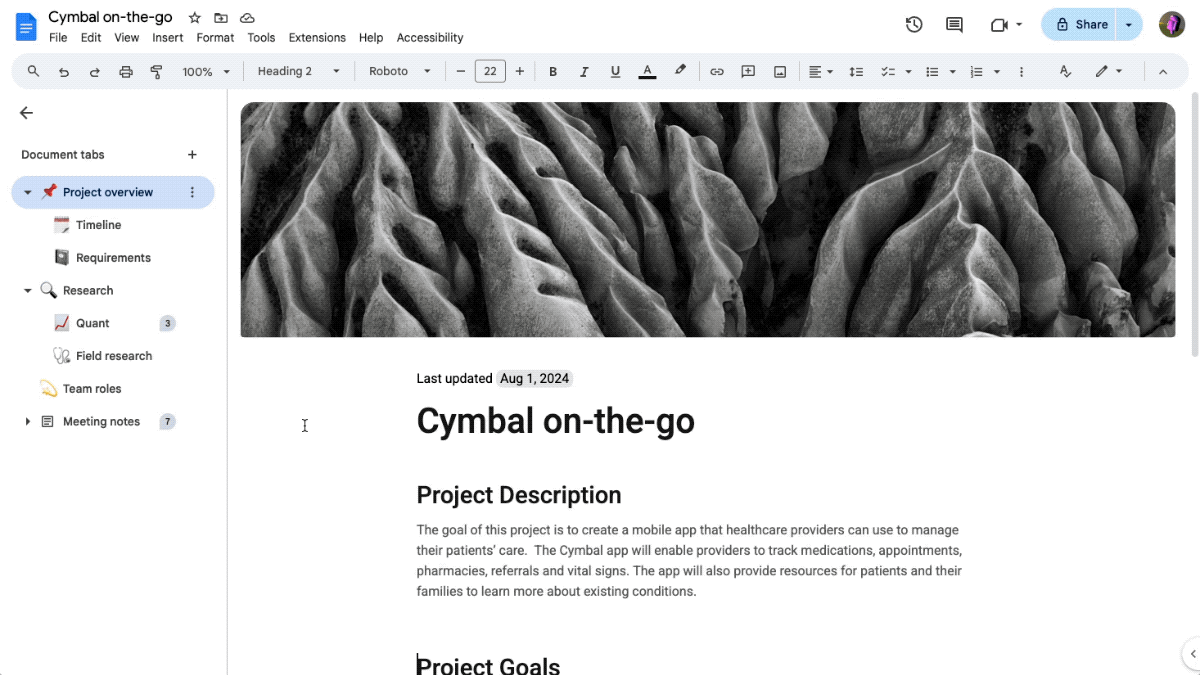The image size is (1200, 675).
Task: Select the Paint format tool
Action: point(156,71)
